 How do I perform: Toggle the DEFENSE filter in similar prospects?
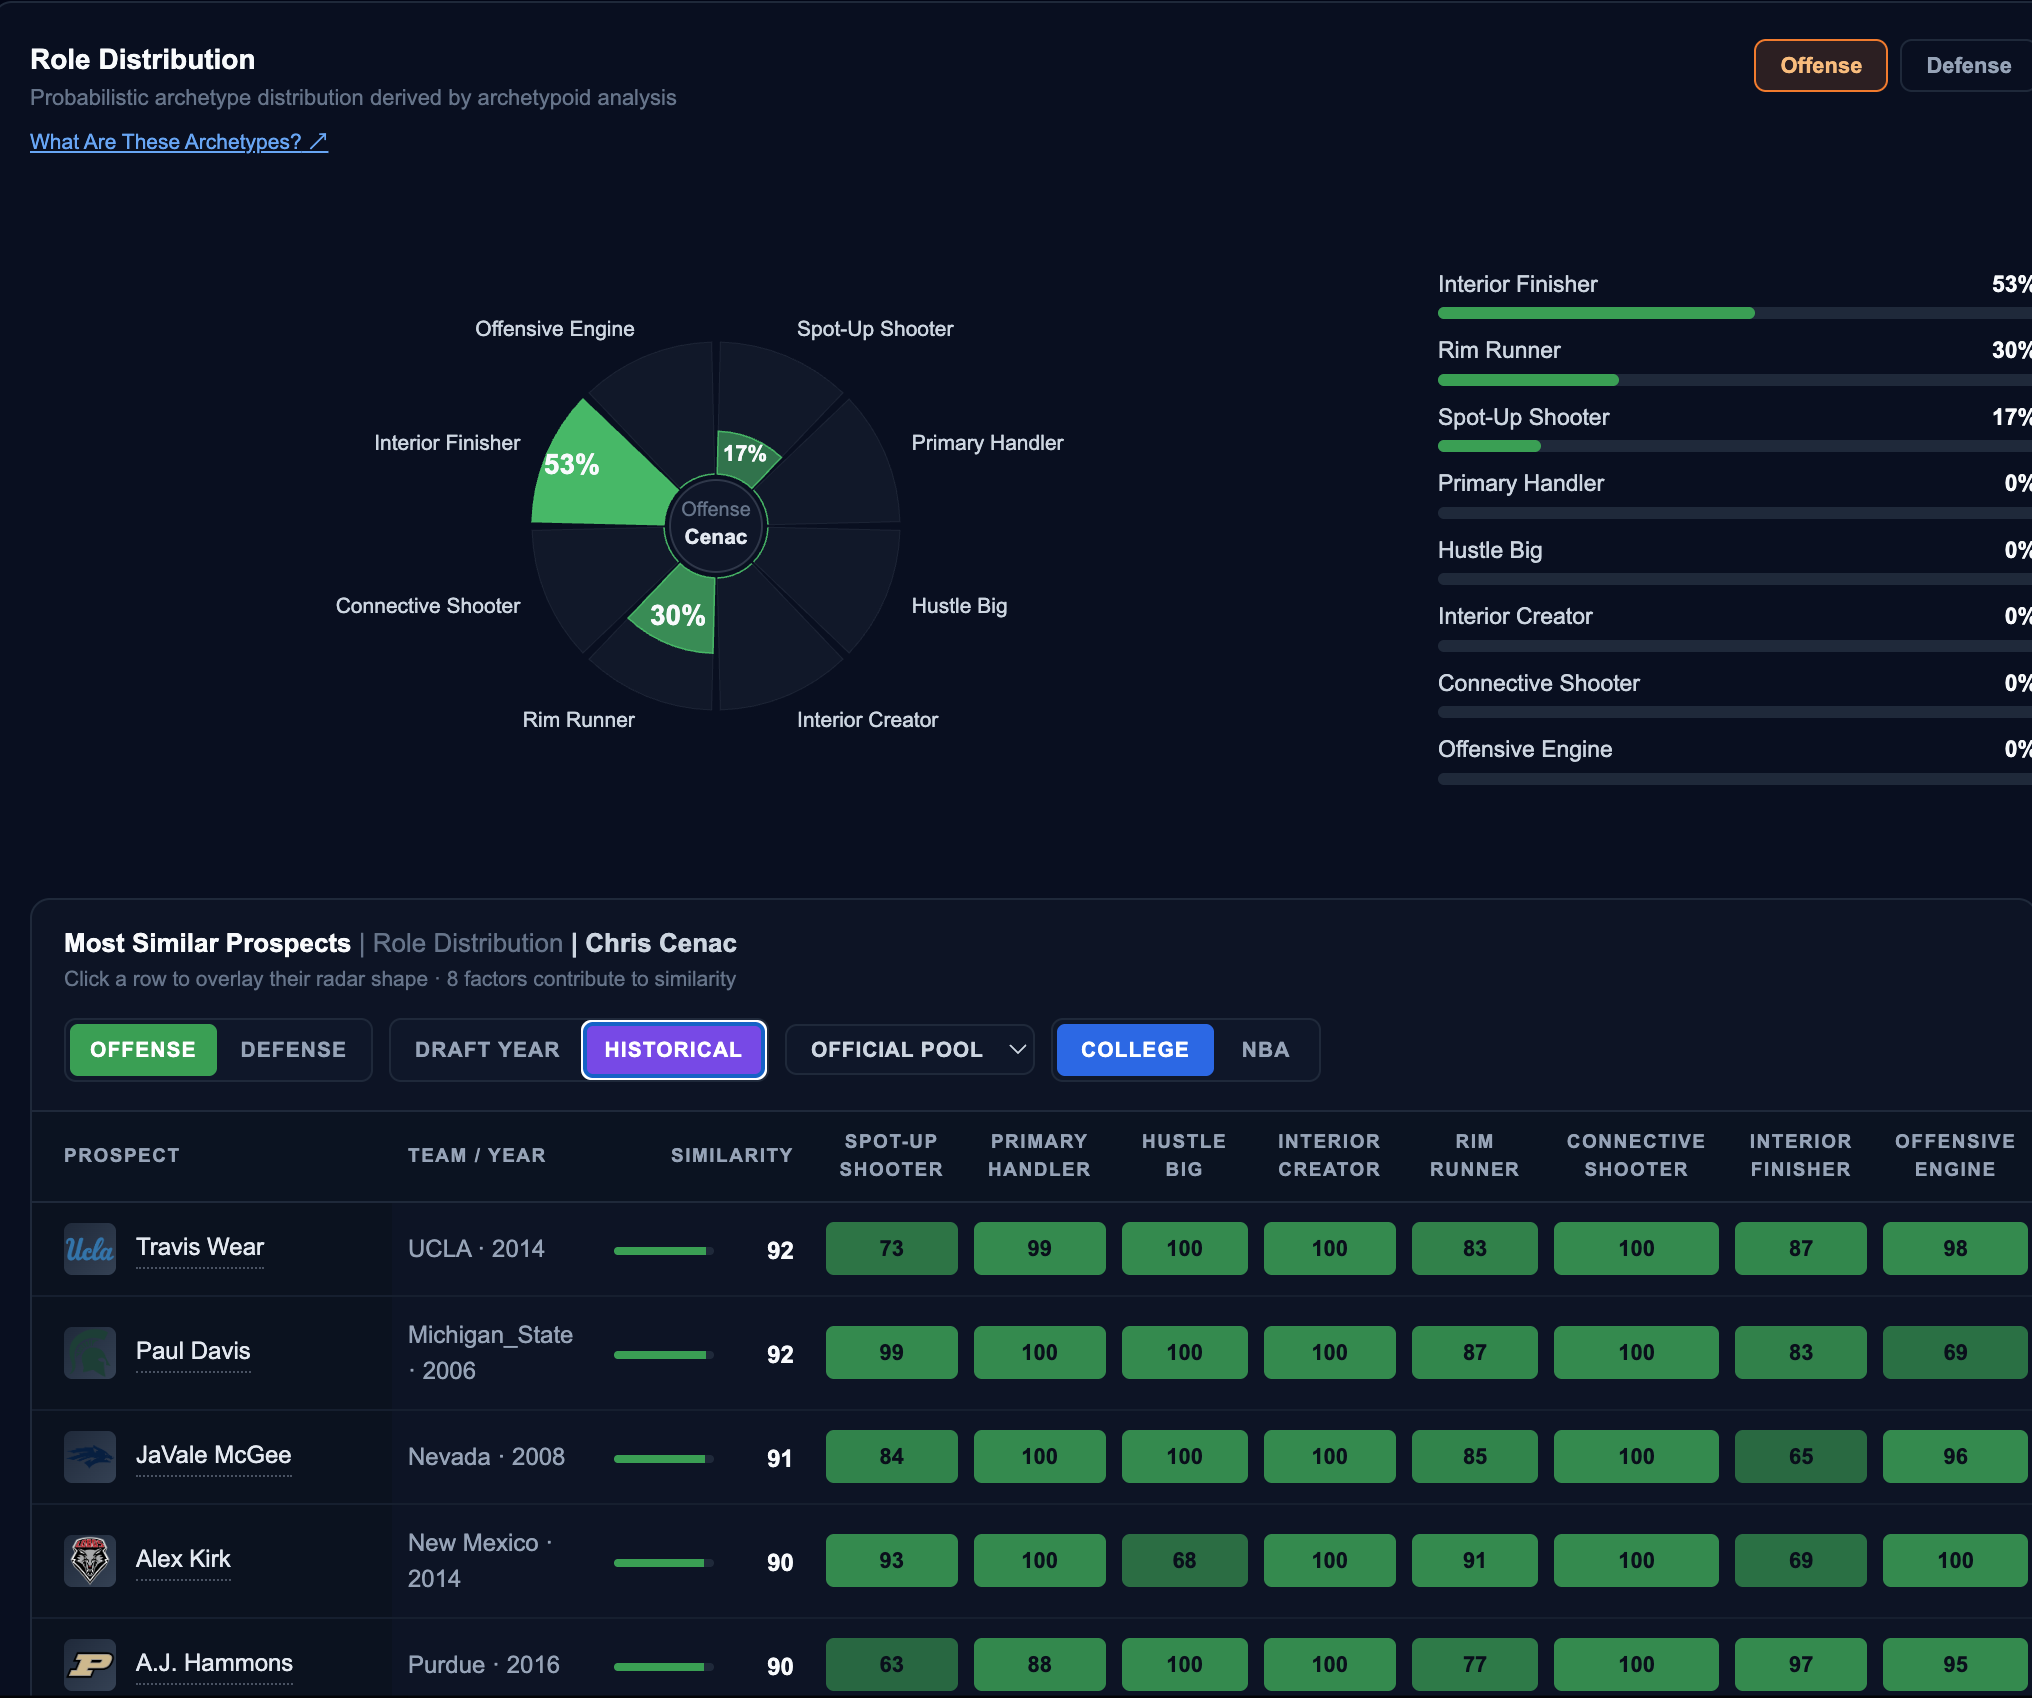293,1050
